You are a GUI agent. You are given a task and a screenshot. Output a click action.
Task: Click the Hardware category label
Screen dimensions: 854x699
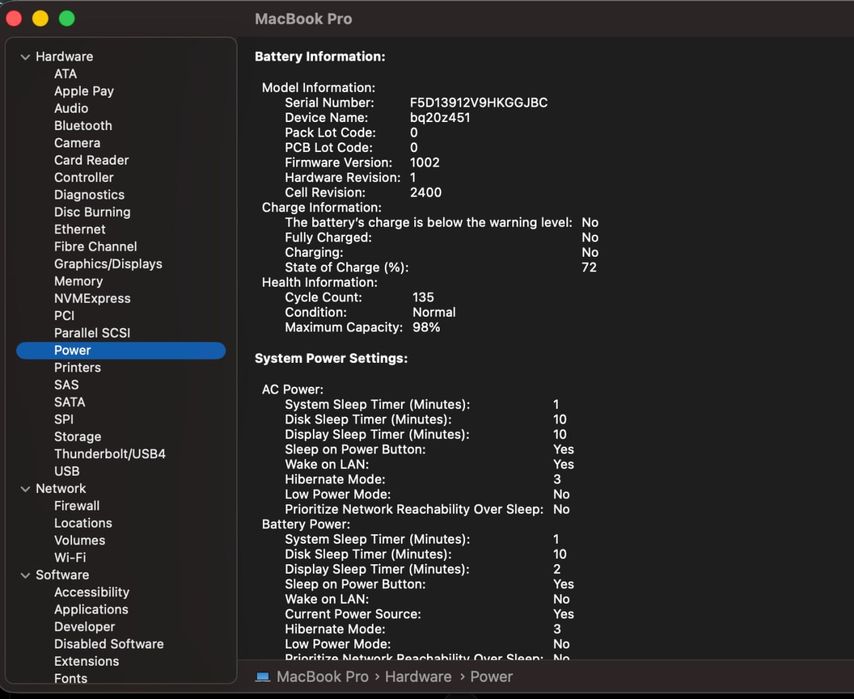[x=64, y=57]
